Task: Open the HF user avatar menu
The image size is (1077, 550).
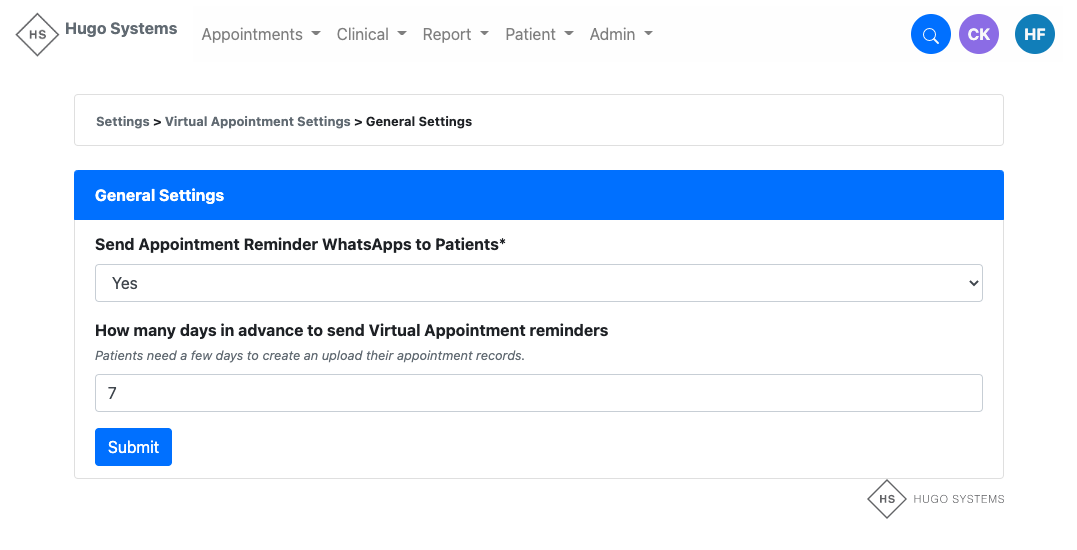Action: 1034,35
